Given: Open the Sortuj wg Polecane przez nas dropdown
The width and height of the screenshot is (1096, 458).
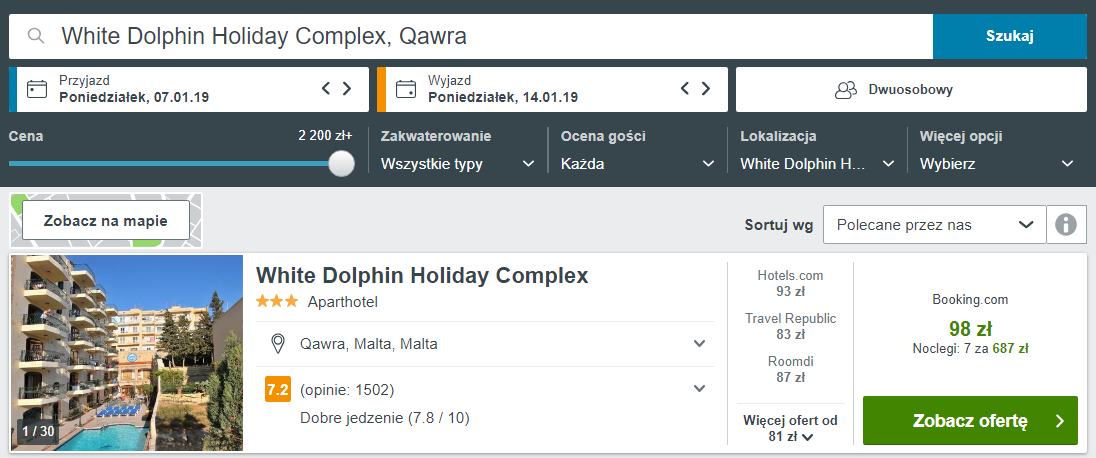Looking at the screenshot, I should [x=935, y=224].
